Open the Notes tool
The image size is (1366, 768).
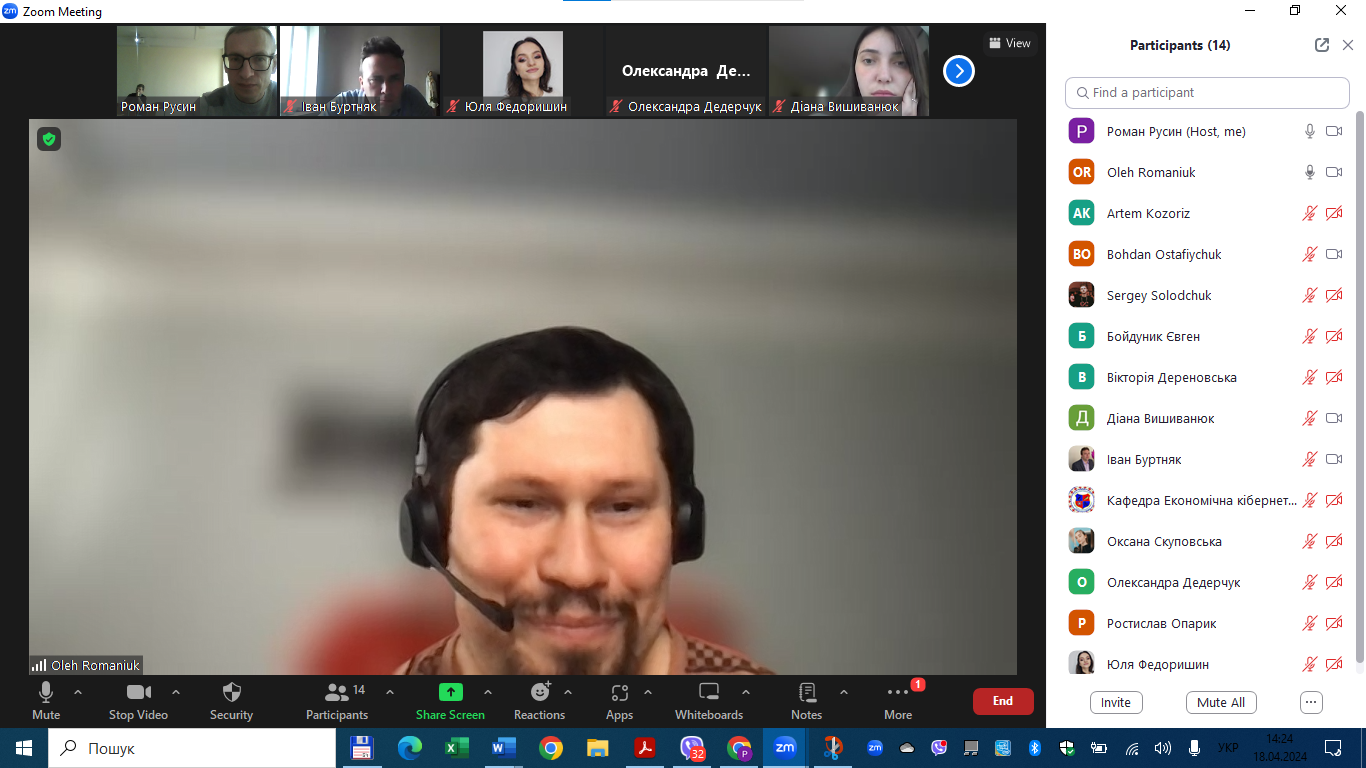[x=806, y=692]
